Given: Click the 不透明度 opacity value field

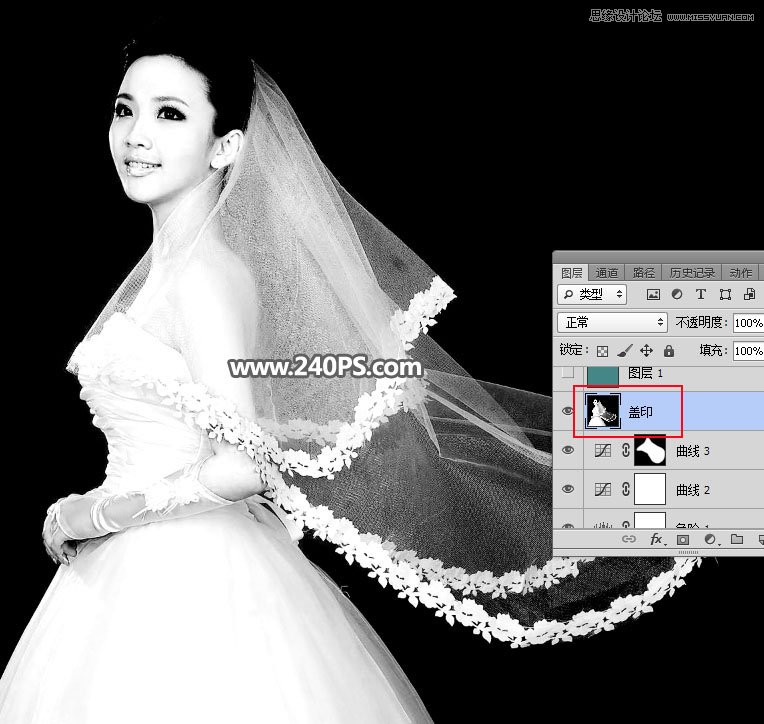Looking at the screenshot, I should point(748,323).
